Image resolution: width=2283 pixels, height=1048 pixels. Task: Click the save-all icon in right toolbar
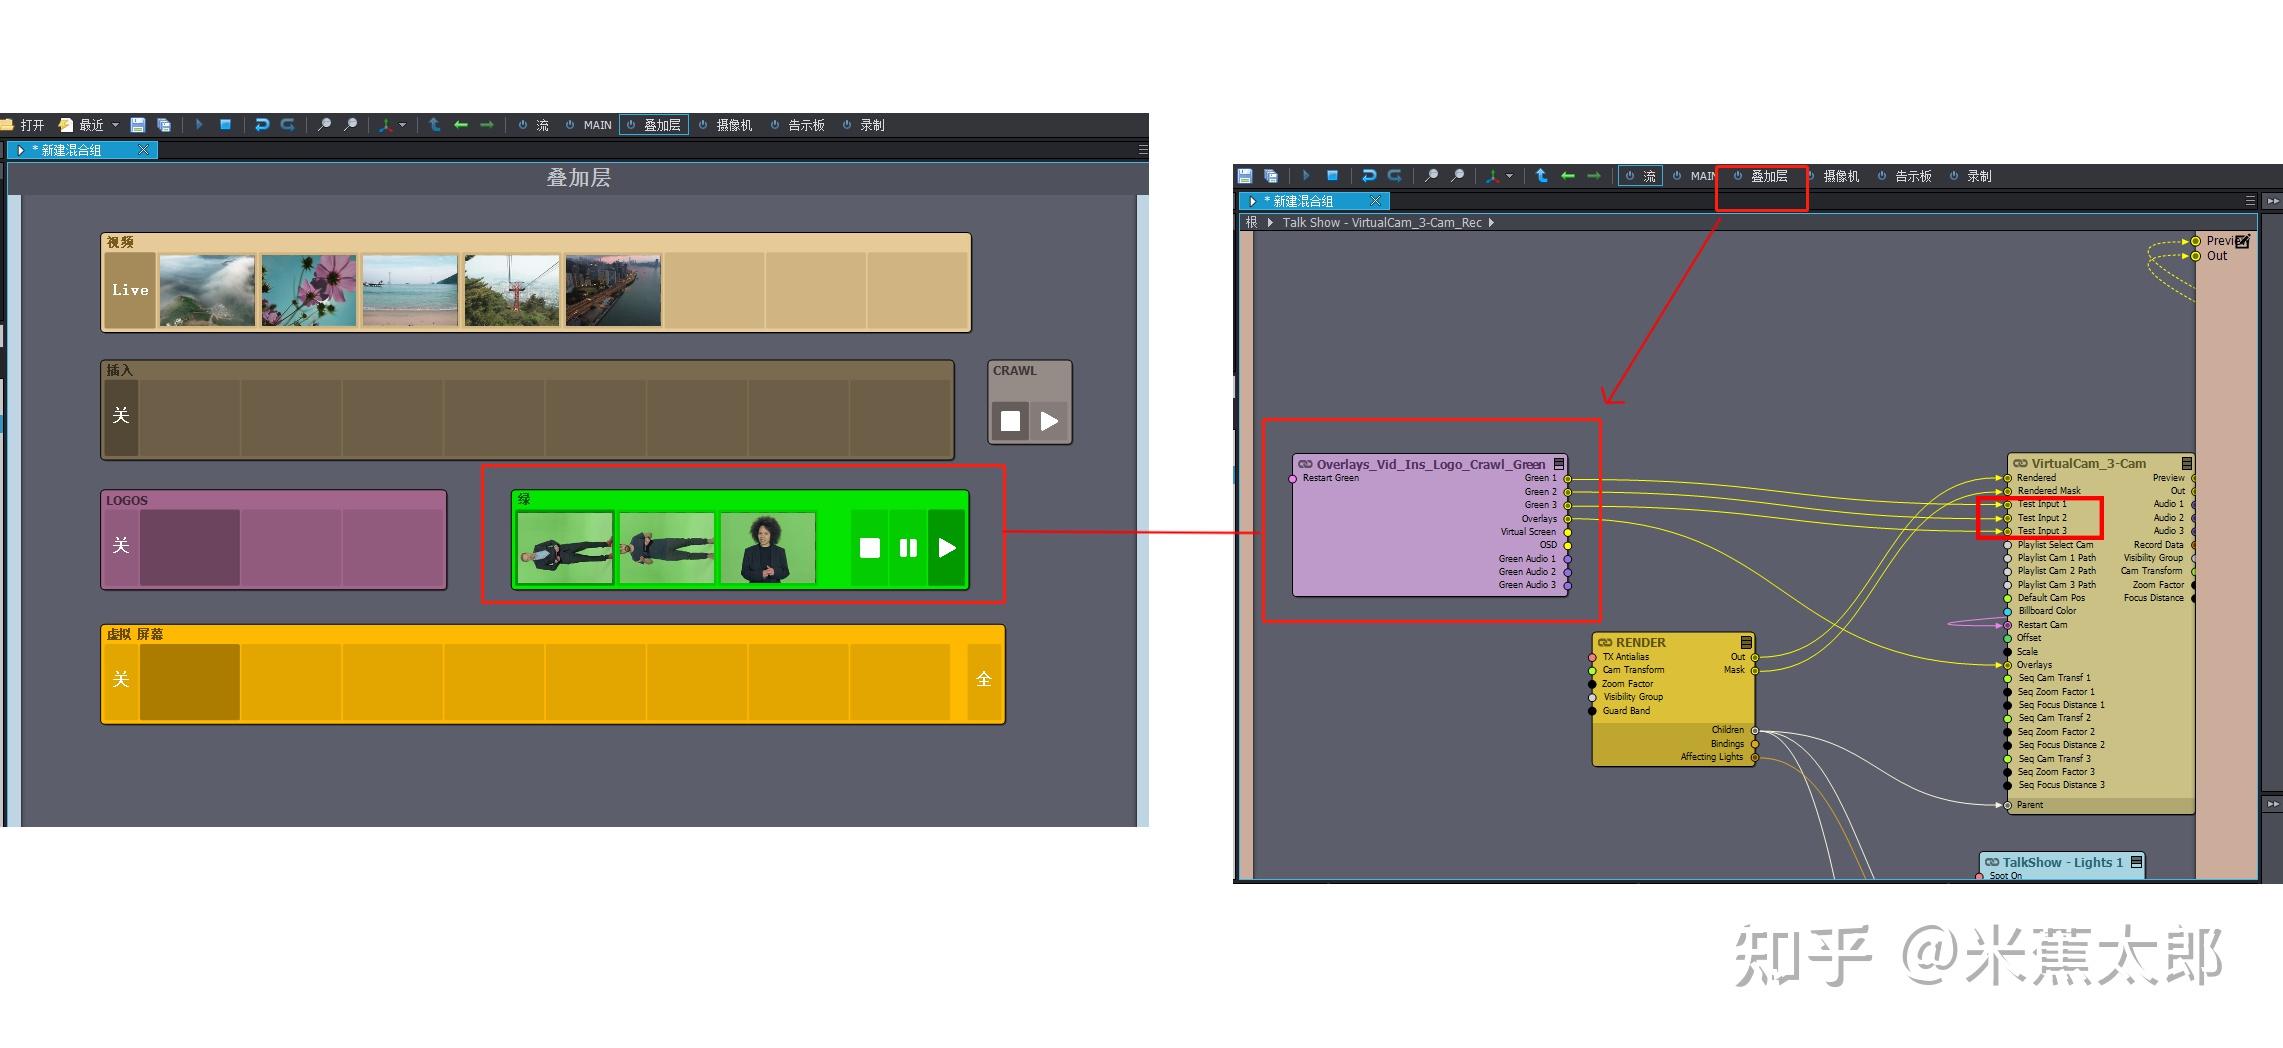(1271, 176)
